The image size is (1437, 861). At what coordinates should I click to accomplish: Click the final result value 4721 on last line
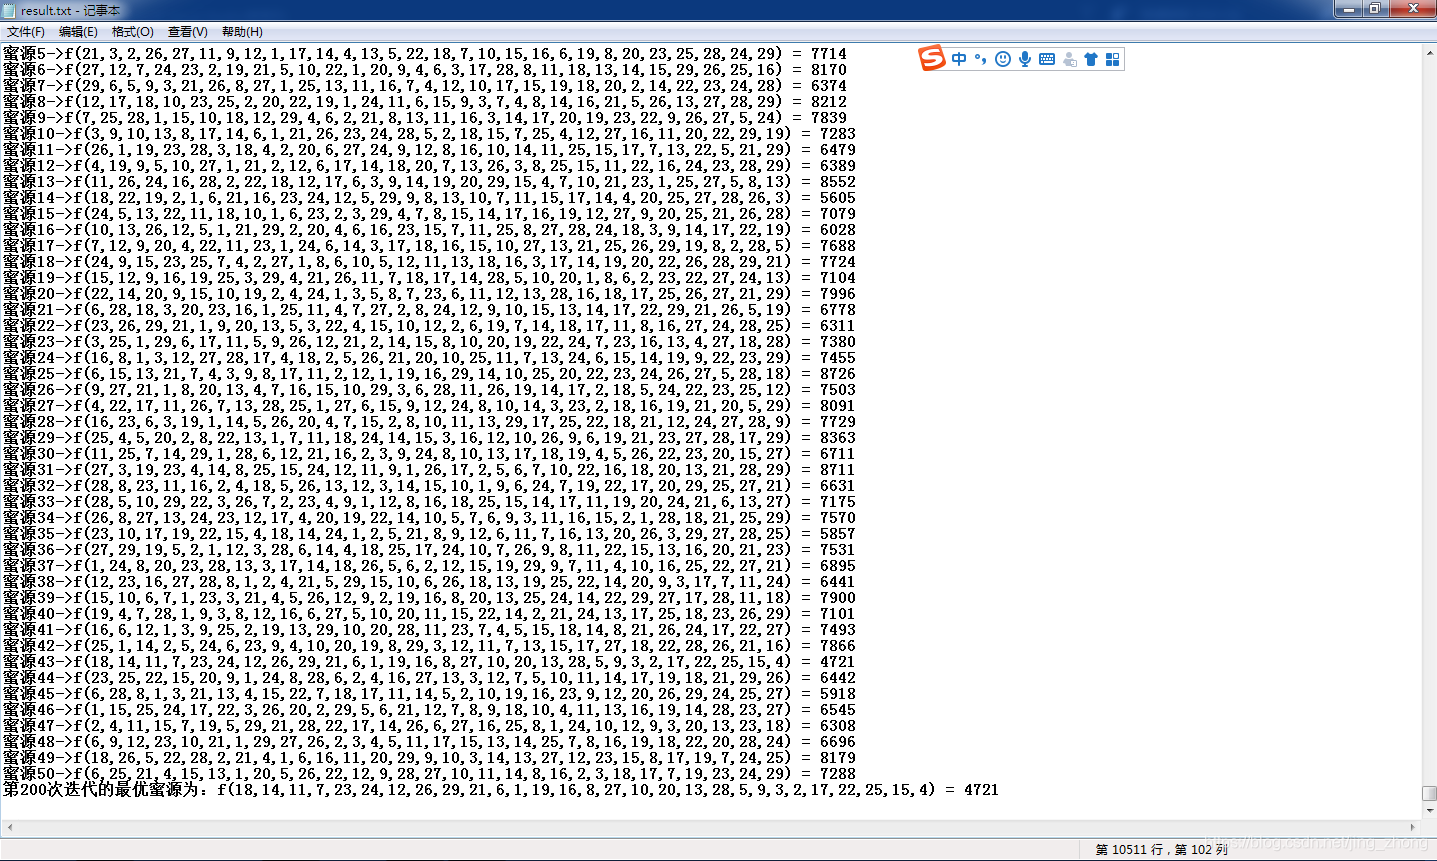point(981,790)
